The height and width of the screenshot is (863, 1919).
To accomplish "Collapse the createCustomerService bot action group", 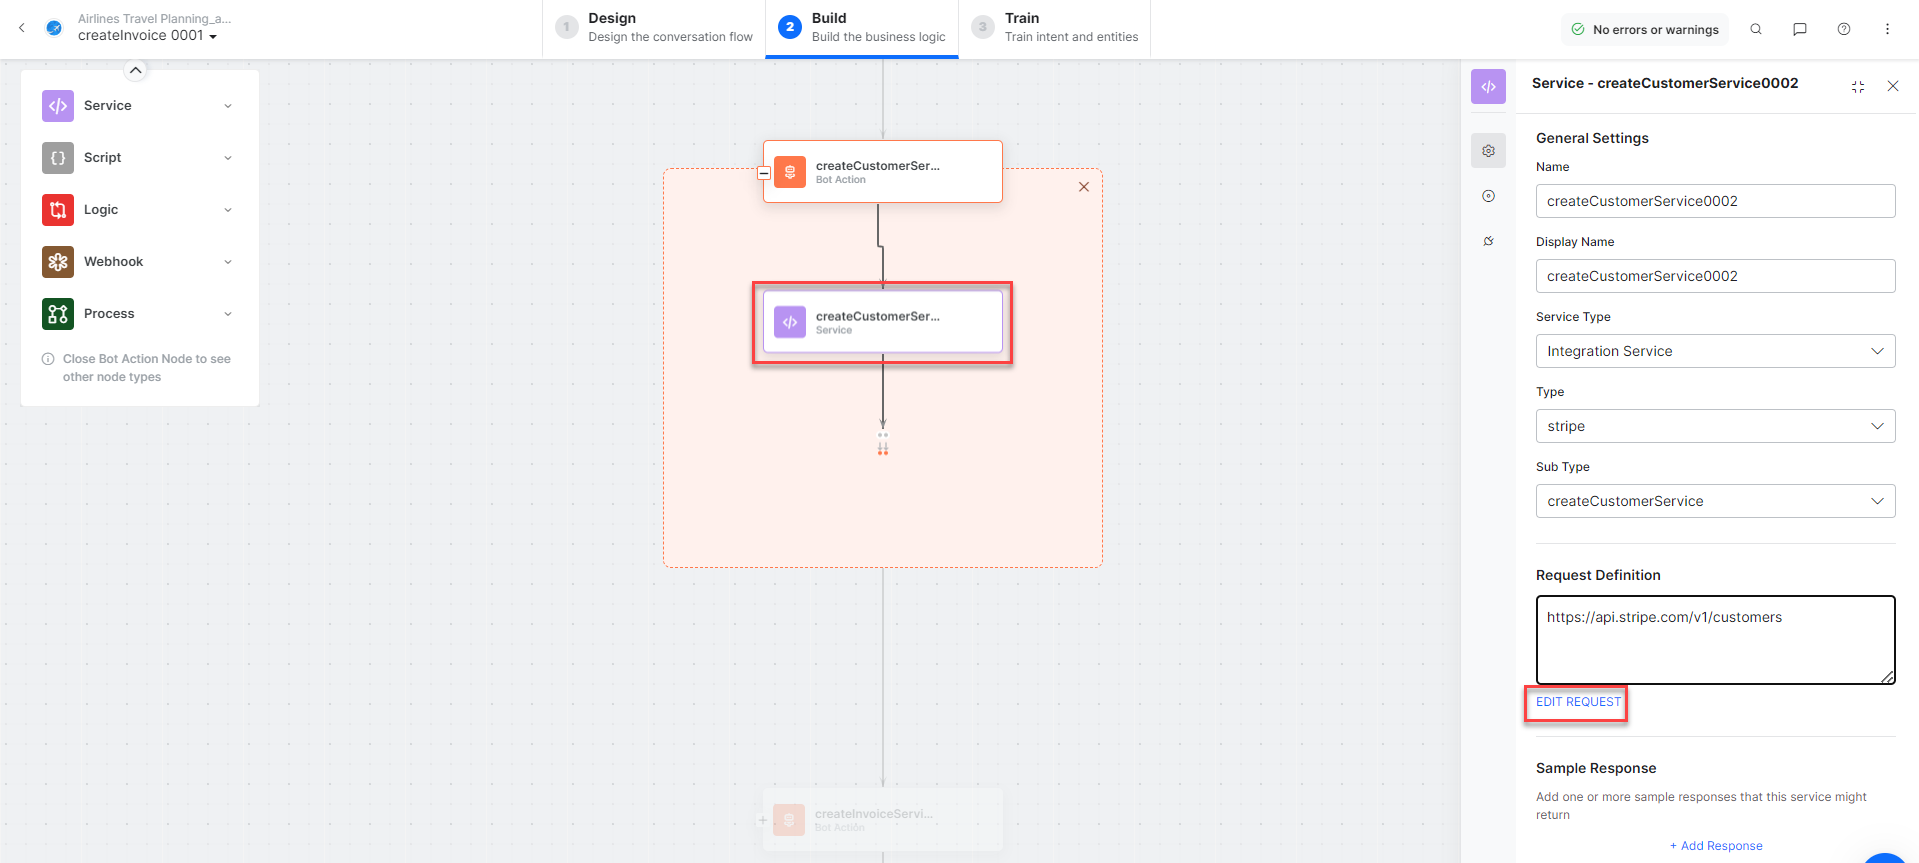I will [x=764, y=173].
